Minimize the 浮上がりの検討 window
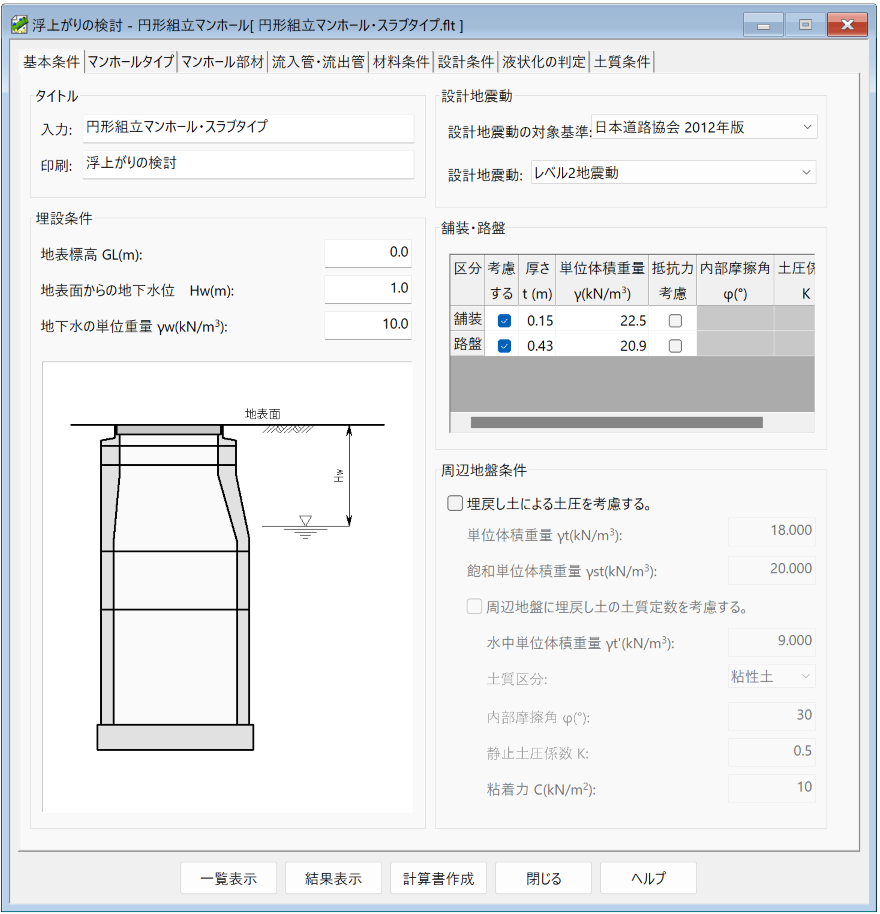This screenshot has height=914, width=880. click(x=763, y=25)
